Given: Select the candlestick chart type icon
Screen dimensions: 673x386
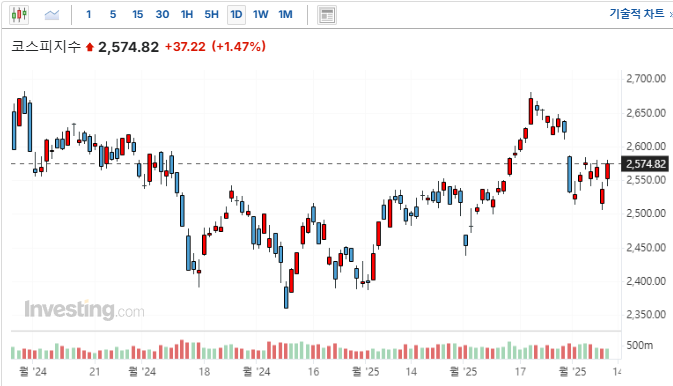Looking at the screenshot, I should tap(19, 15).
